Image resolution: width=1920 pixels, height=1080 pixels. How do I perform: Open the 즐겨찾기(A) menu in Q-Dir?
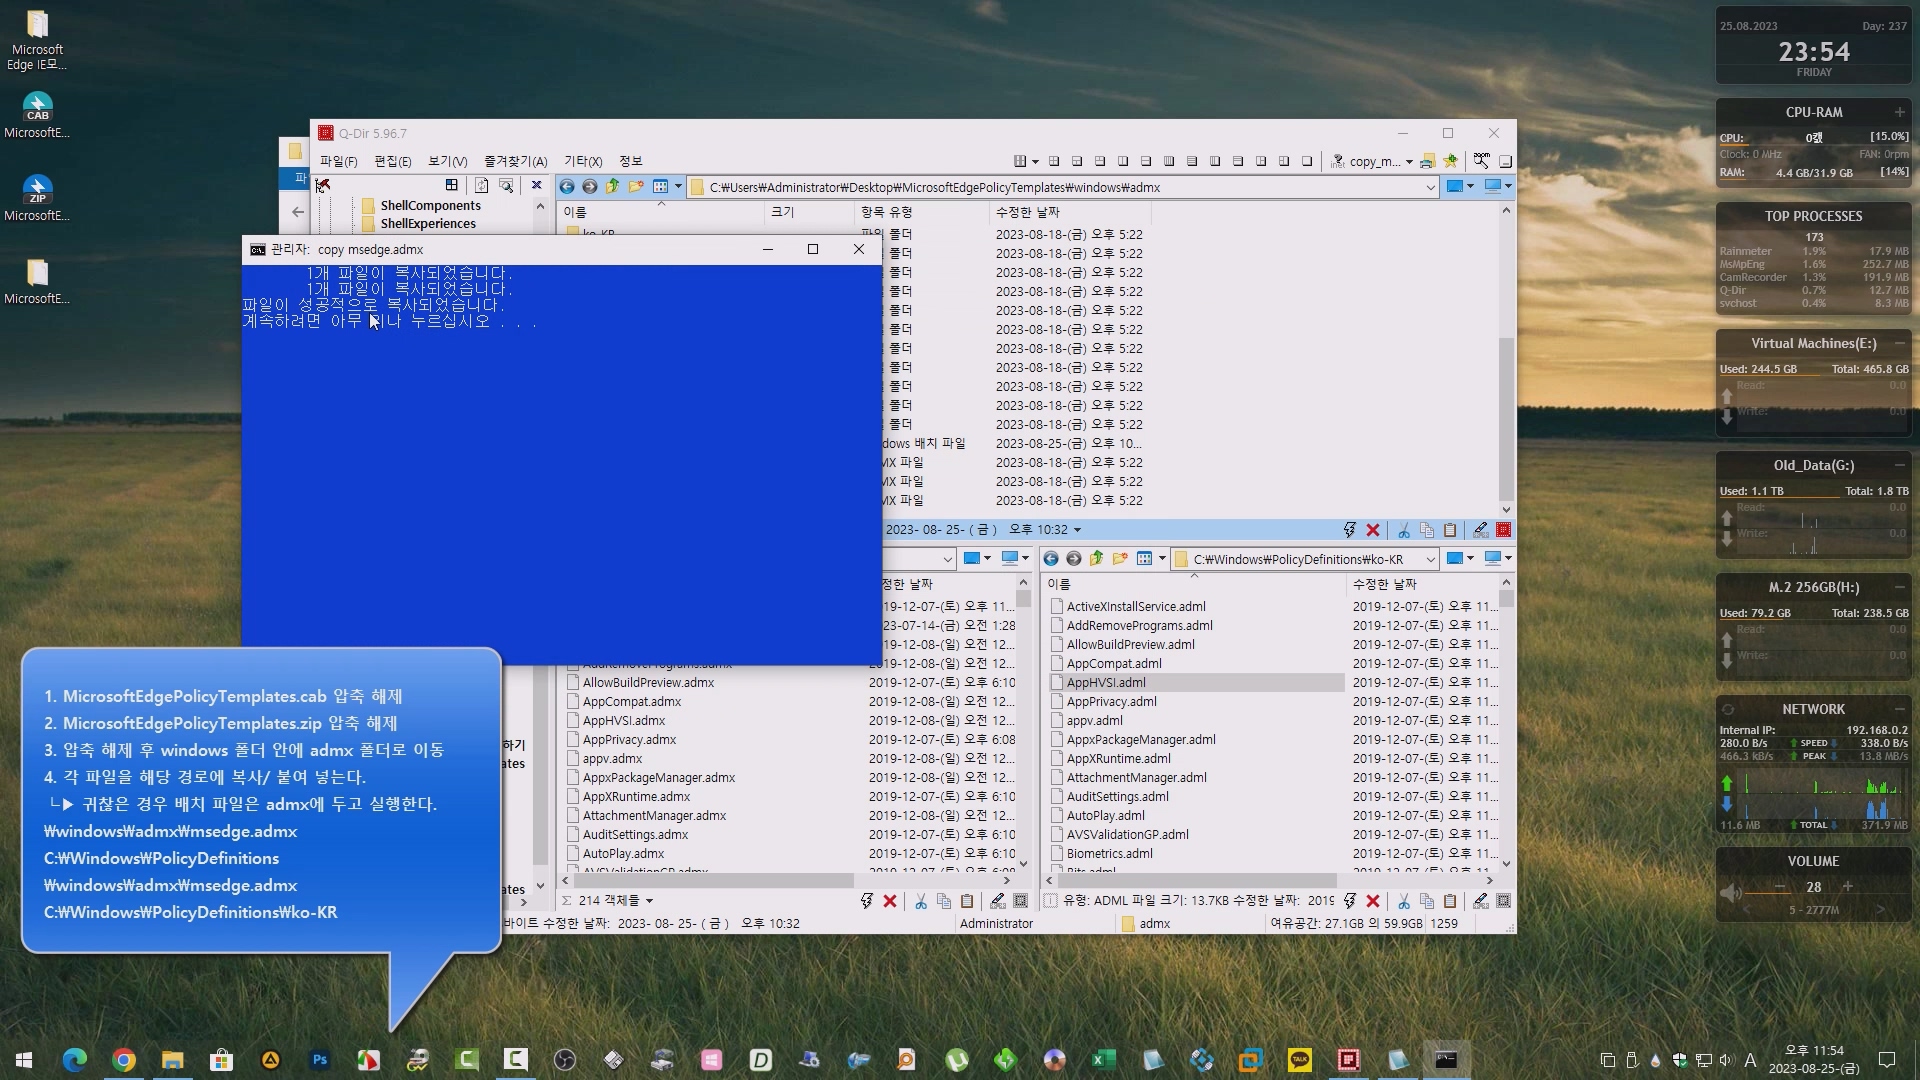(515, 161)
